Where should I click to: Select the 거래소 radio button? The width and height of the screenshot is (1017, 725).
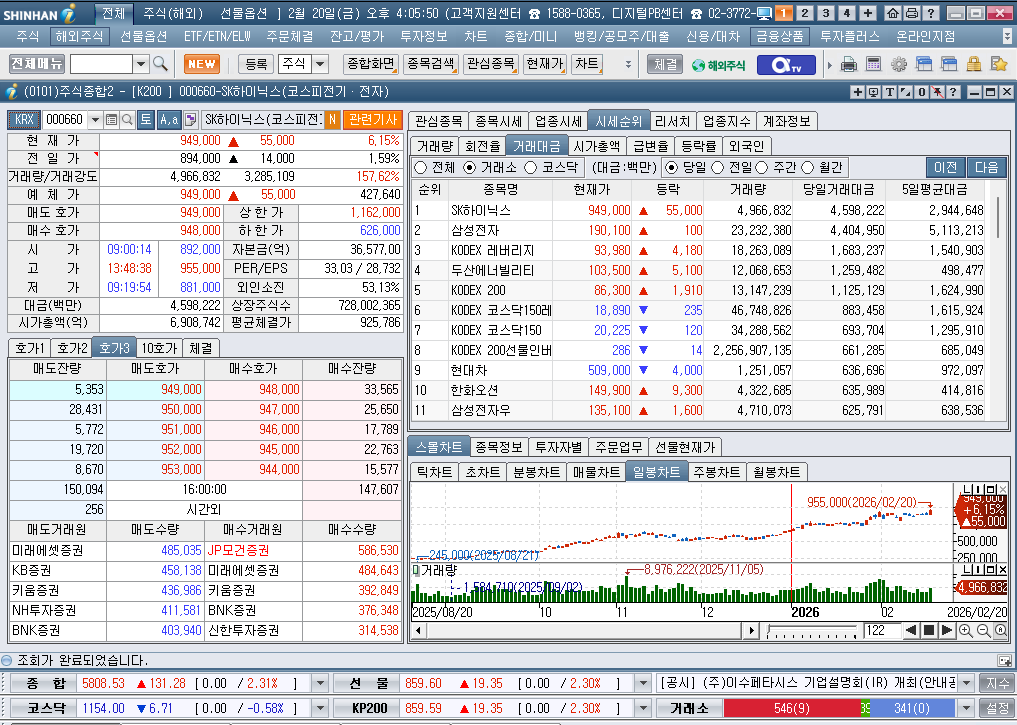click(x=470, y=168)
